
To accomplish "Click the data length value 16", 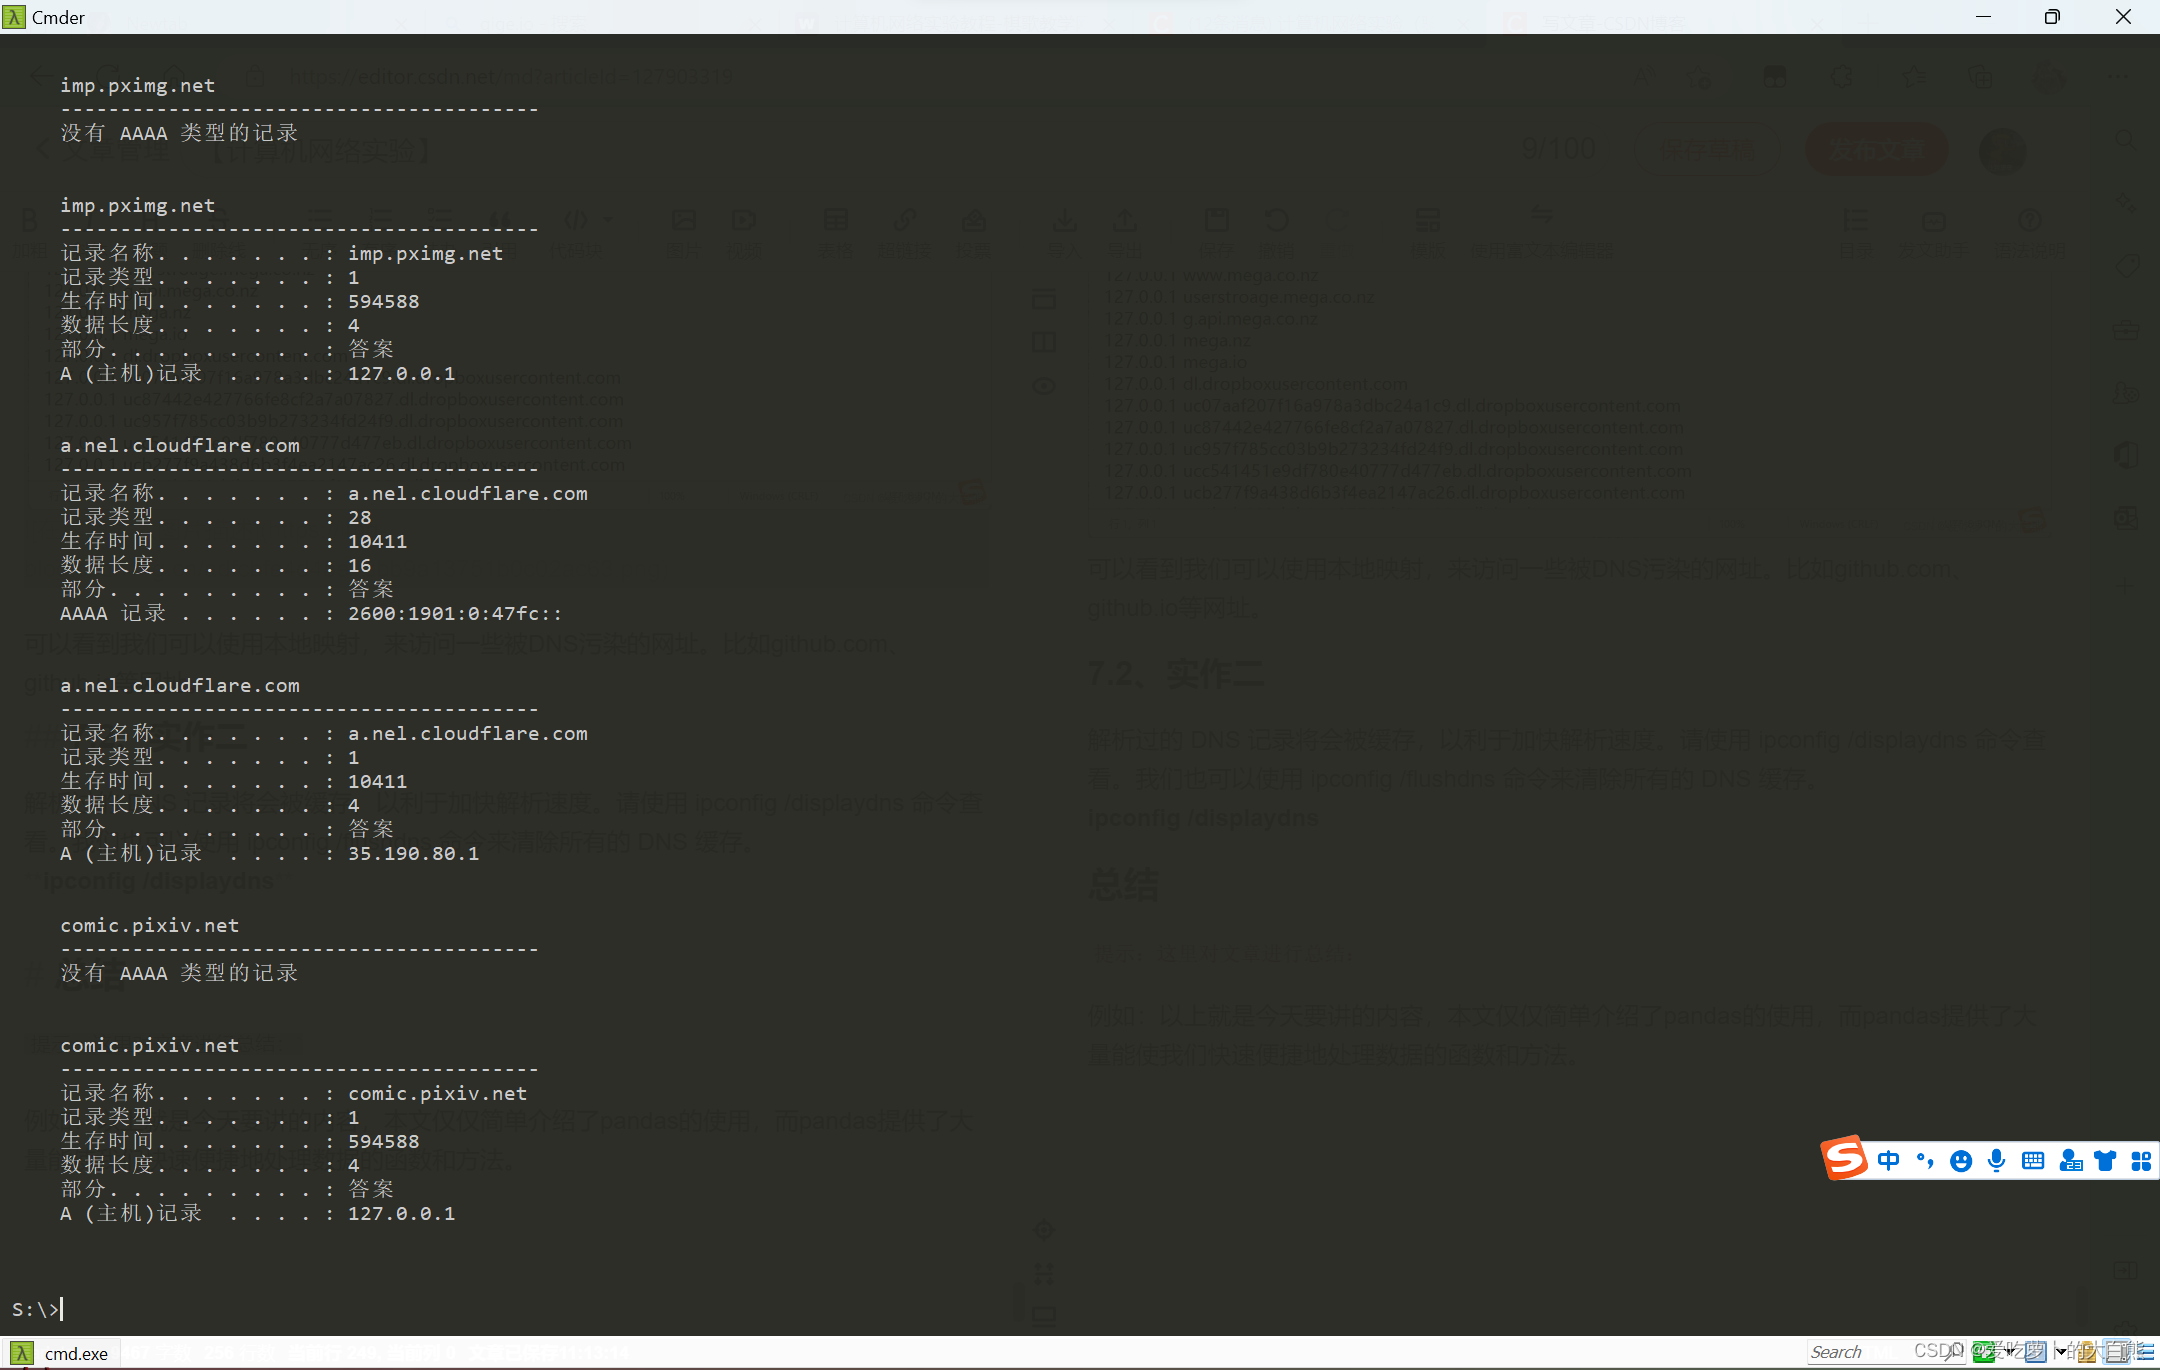I will coord(359,565).
